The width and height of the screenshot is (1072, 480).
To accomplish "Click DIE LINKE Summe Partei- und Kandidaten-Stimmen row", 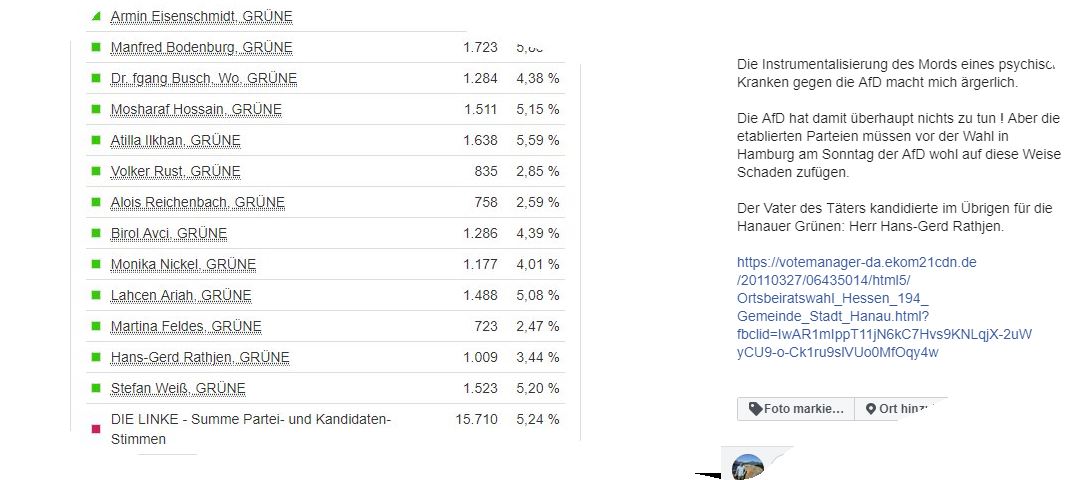I will click(x=250, y=429).
